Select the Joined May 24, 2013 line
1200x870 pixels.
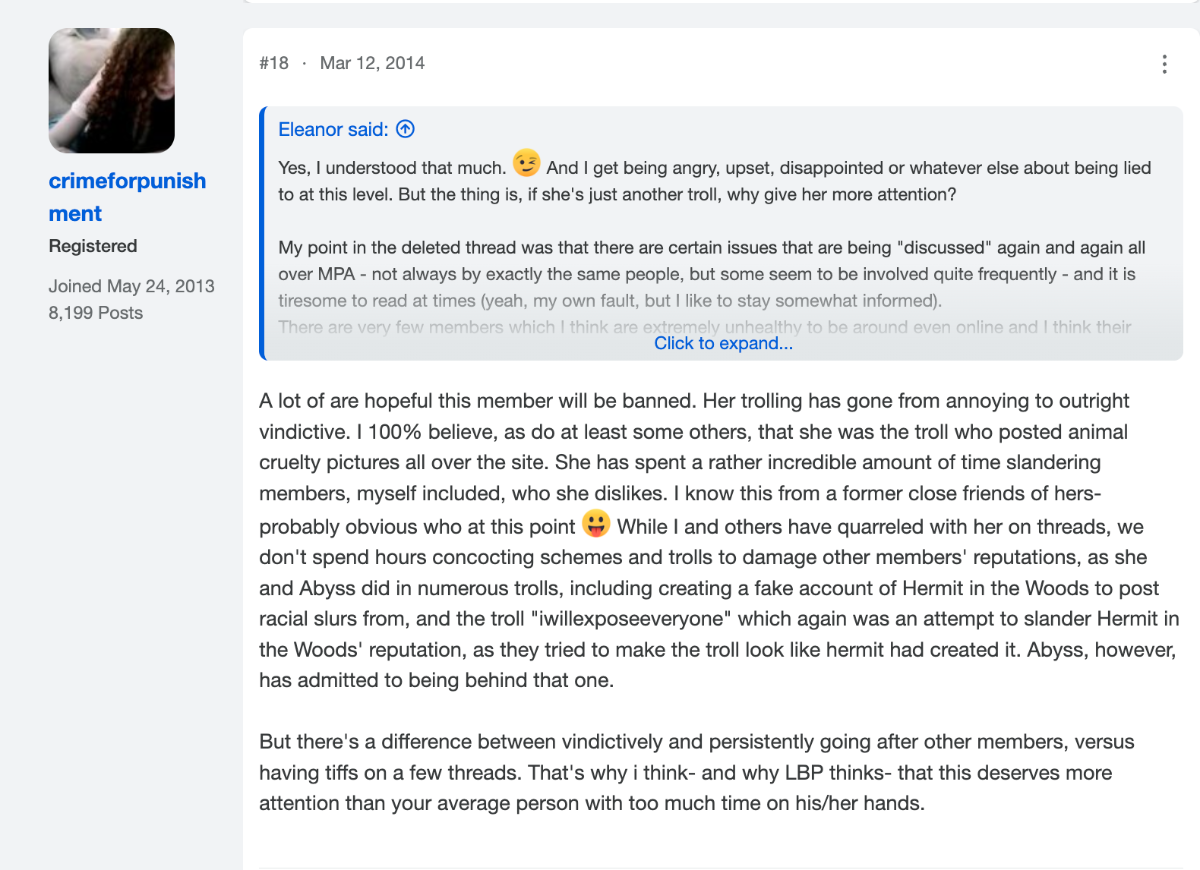(x=131, y=286)
